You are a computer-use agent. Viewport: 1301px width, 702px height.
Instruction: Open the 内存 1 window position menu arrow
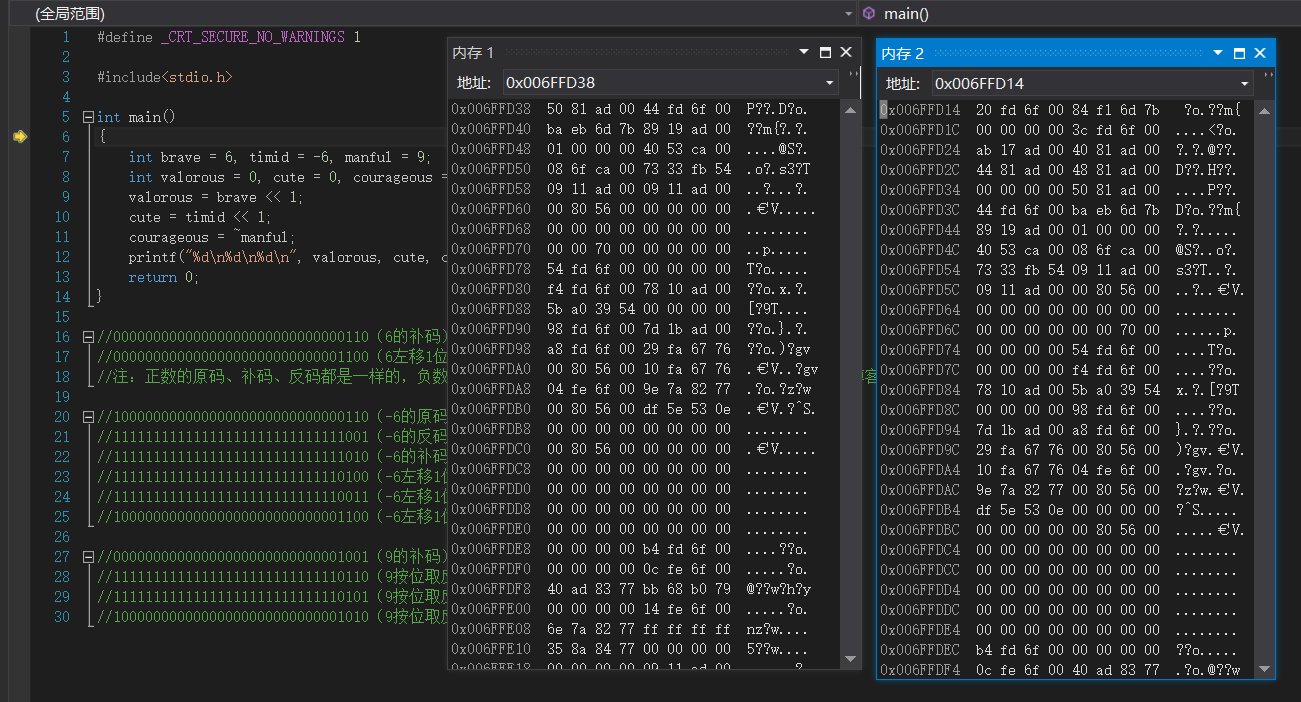[x=803, y=52]
